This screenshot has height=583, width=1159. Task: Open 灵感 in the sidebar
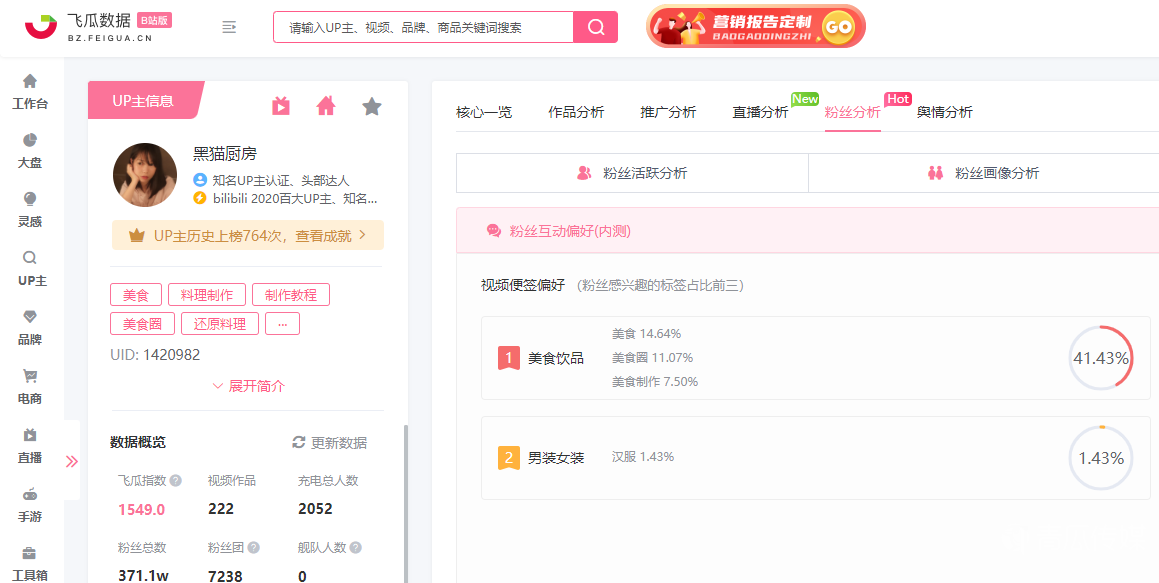tap(30, 209)
